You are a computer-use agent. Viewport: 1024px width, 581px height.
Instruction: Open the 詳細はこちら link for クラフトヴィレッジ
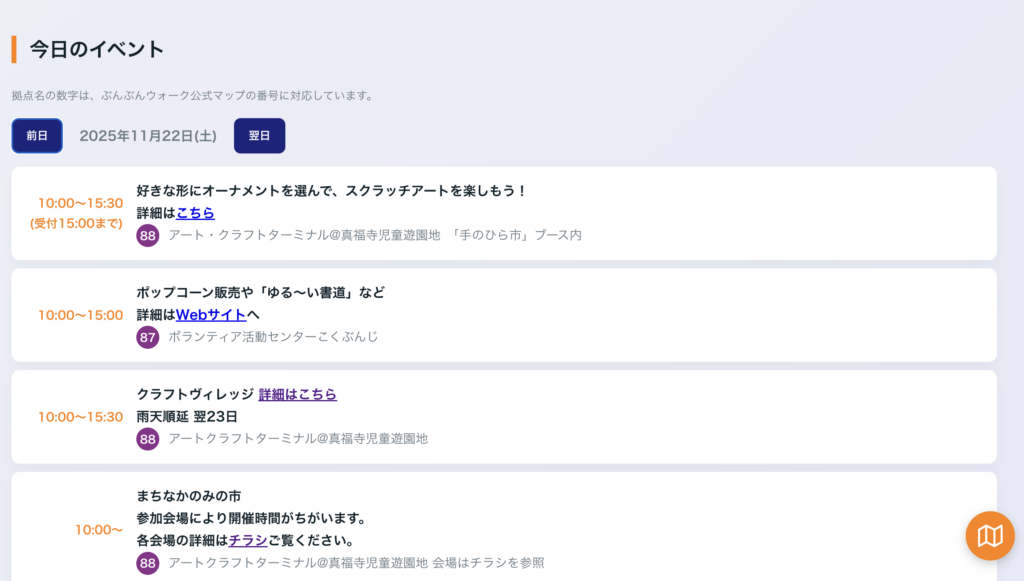pyautogui.click(x=297, y=395)
